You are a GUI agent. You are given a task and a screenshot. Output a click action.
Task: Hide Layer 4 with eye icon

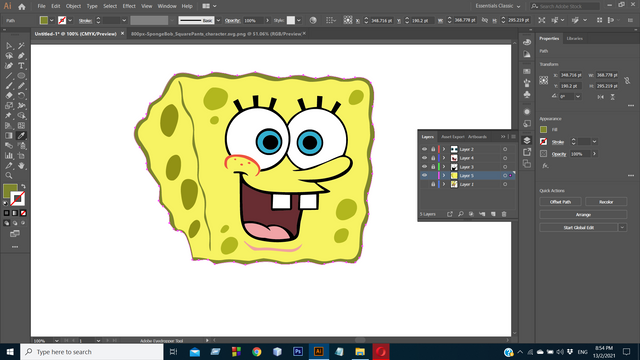point(424,158)
